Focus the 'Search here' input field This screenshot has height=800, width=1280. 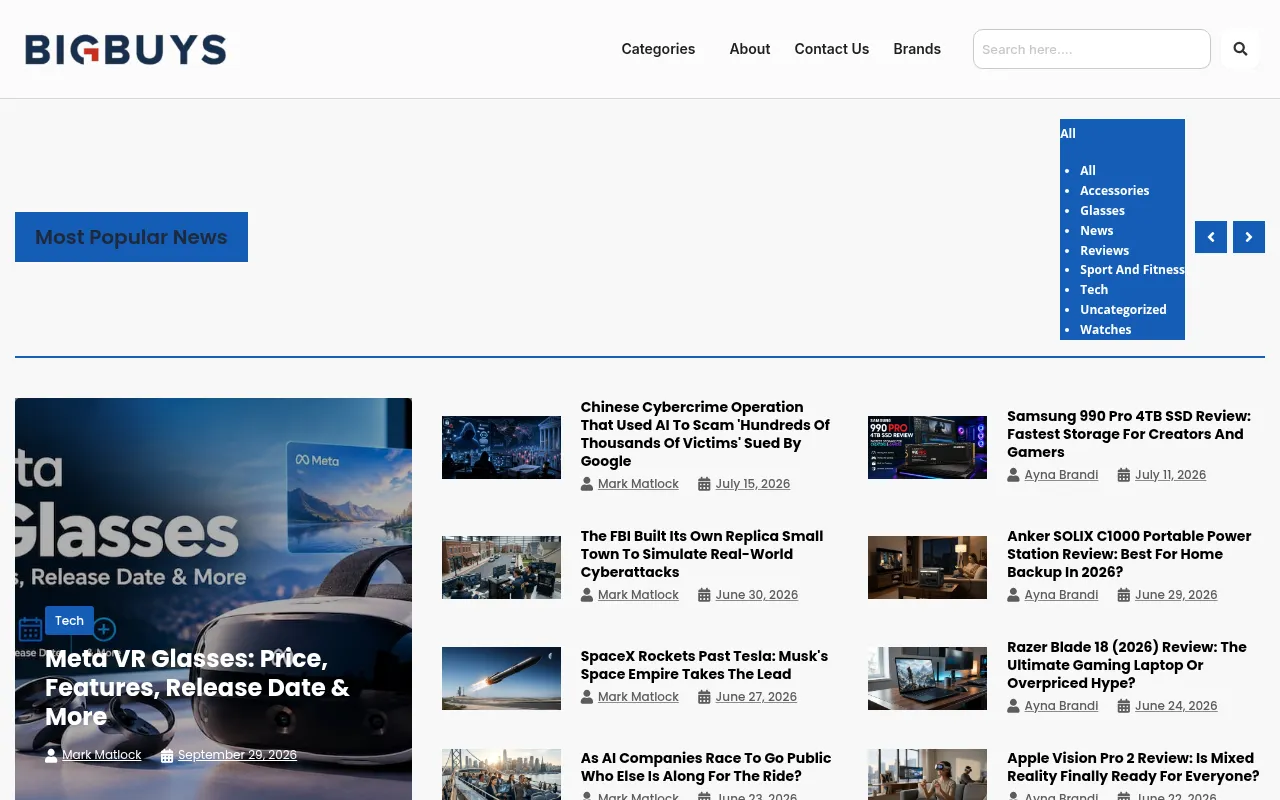1092,49
